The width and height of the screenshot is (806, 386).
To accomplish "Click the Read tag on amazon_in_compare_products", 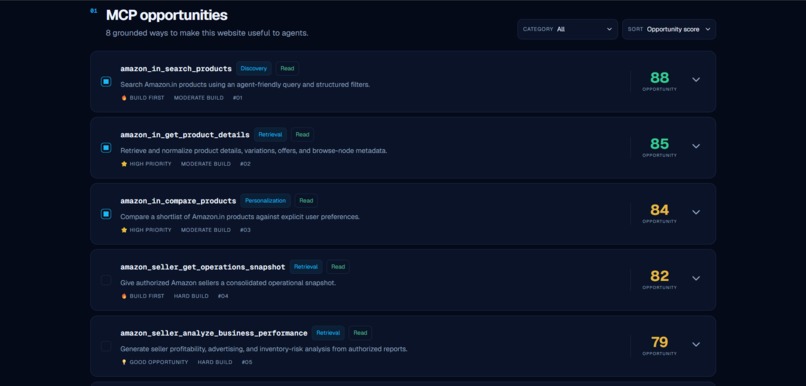I will click(306, 200).
